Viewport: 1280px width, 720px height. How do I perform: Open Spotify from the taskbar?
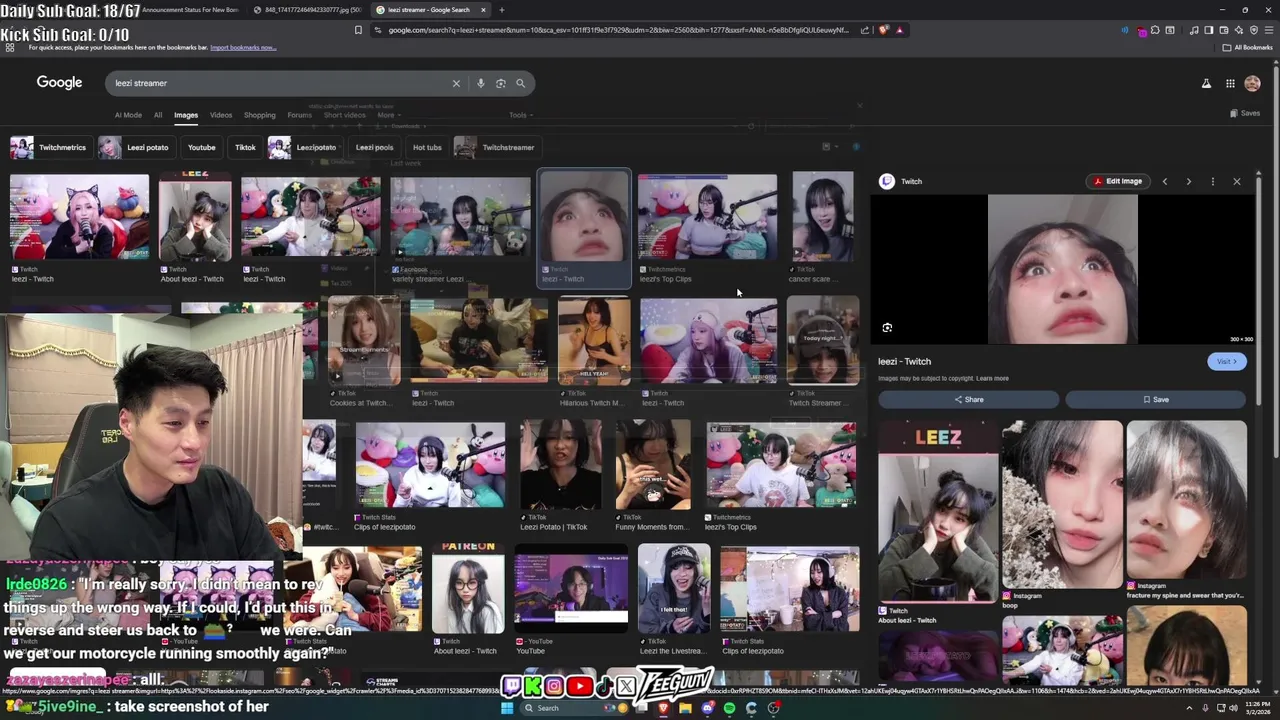point(729,708)
